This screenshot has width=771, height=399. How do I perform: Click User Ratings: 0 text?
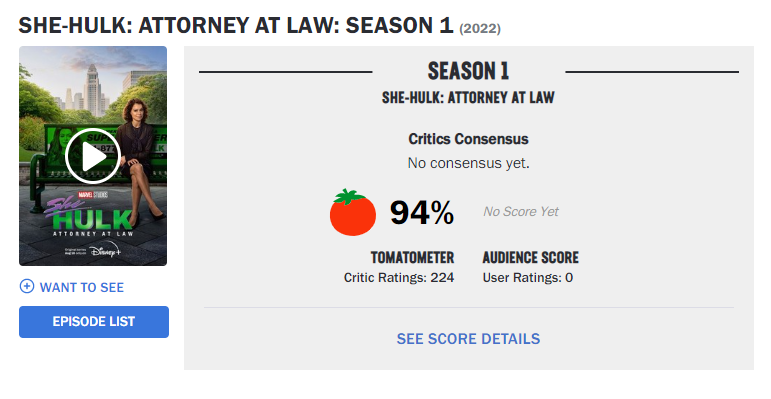coord(528,277)
